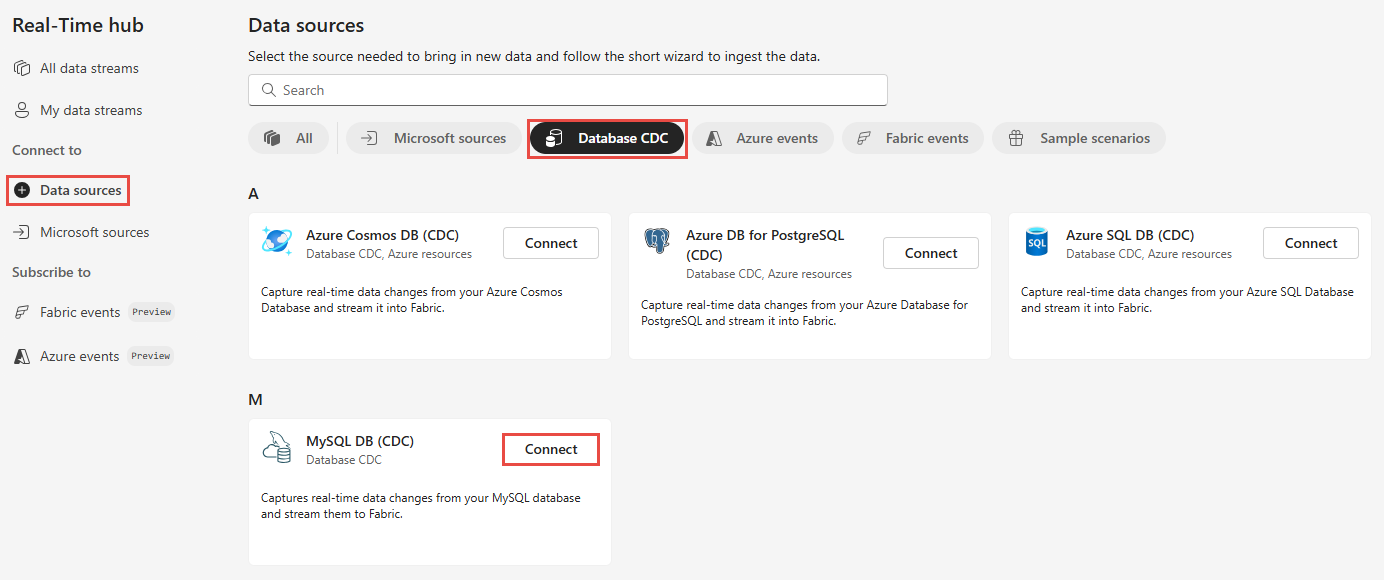Screen dimensions: 1384x580
Task: Choose the Sample scenarios filter tab
Action: (x=1079, y=138)
